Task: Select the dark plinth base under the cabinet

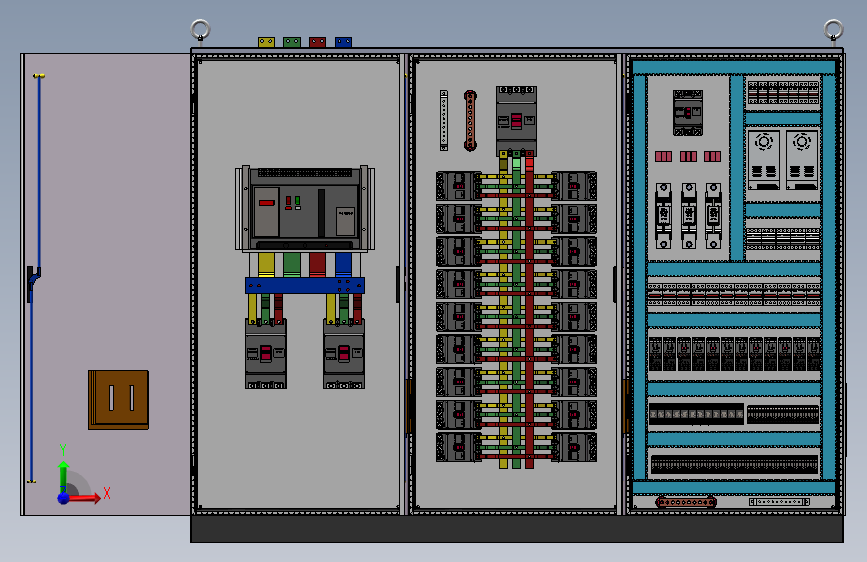Action: point(517,529)
